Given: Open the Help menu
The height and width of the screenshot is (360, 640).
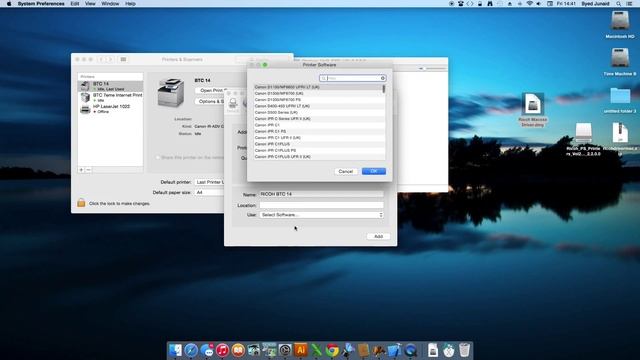Looking at the screenshot, I should click(x=130, y=4).
